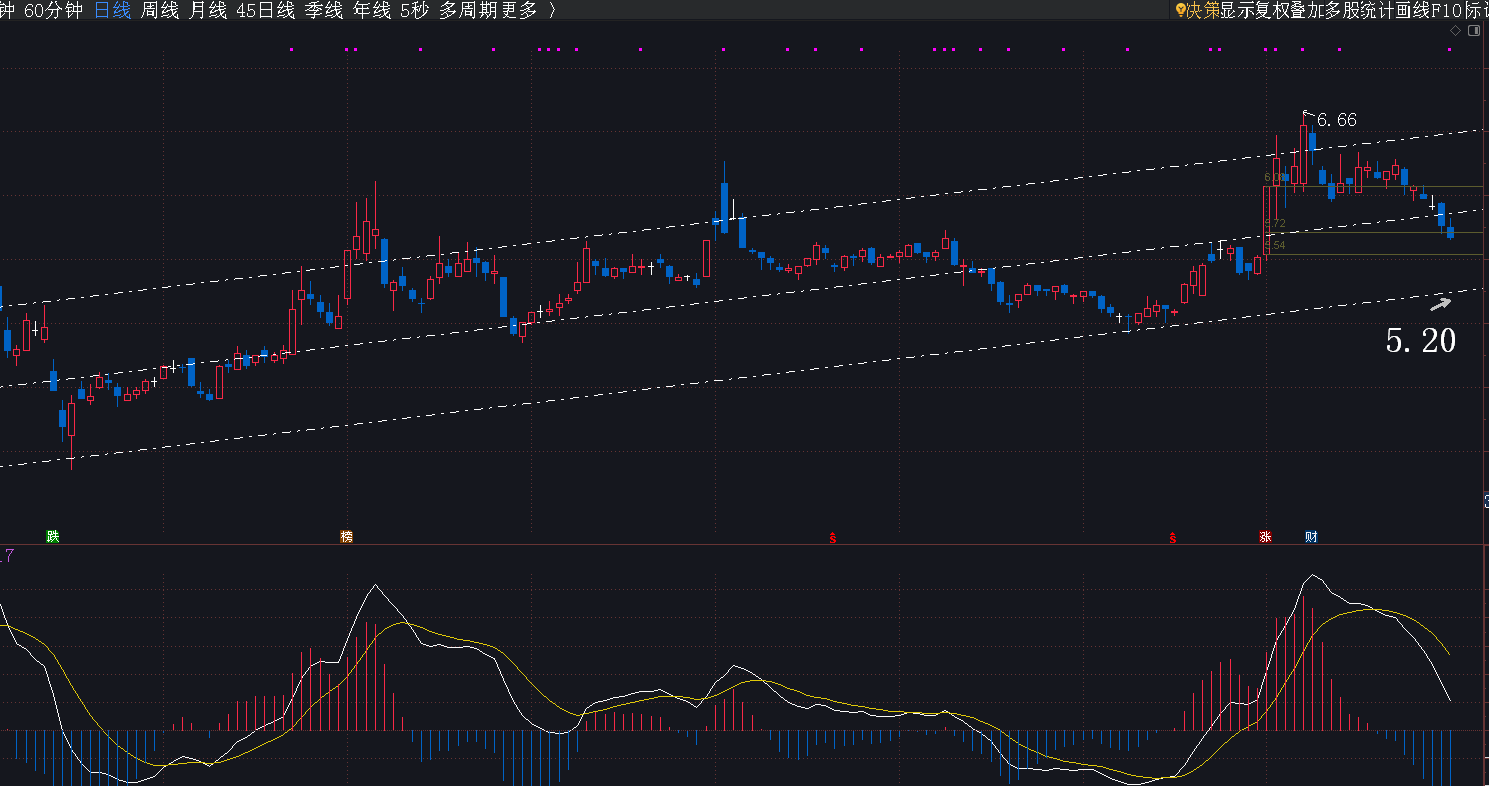Click the 决策 lightbulb icon
Screen dimensions: 1489x786
pyautogui.click(x=1180, y=10)
